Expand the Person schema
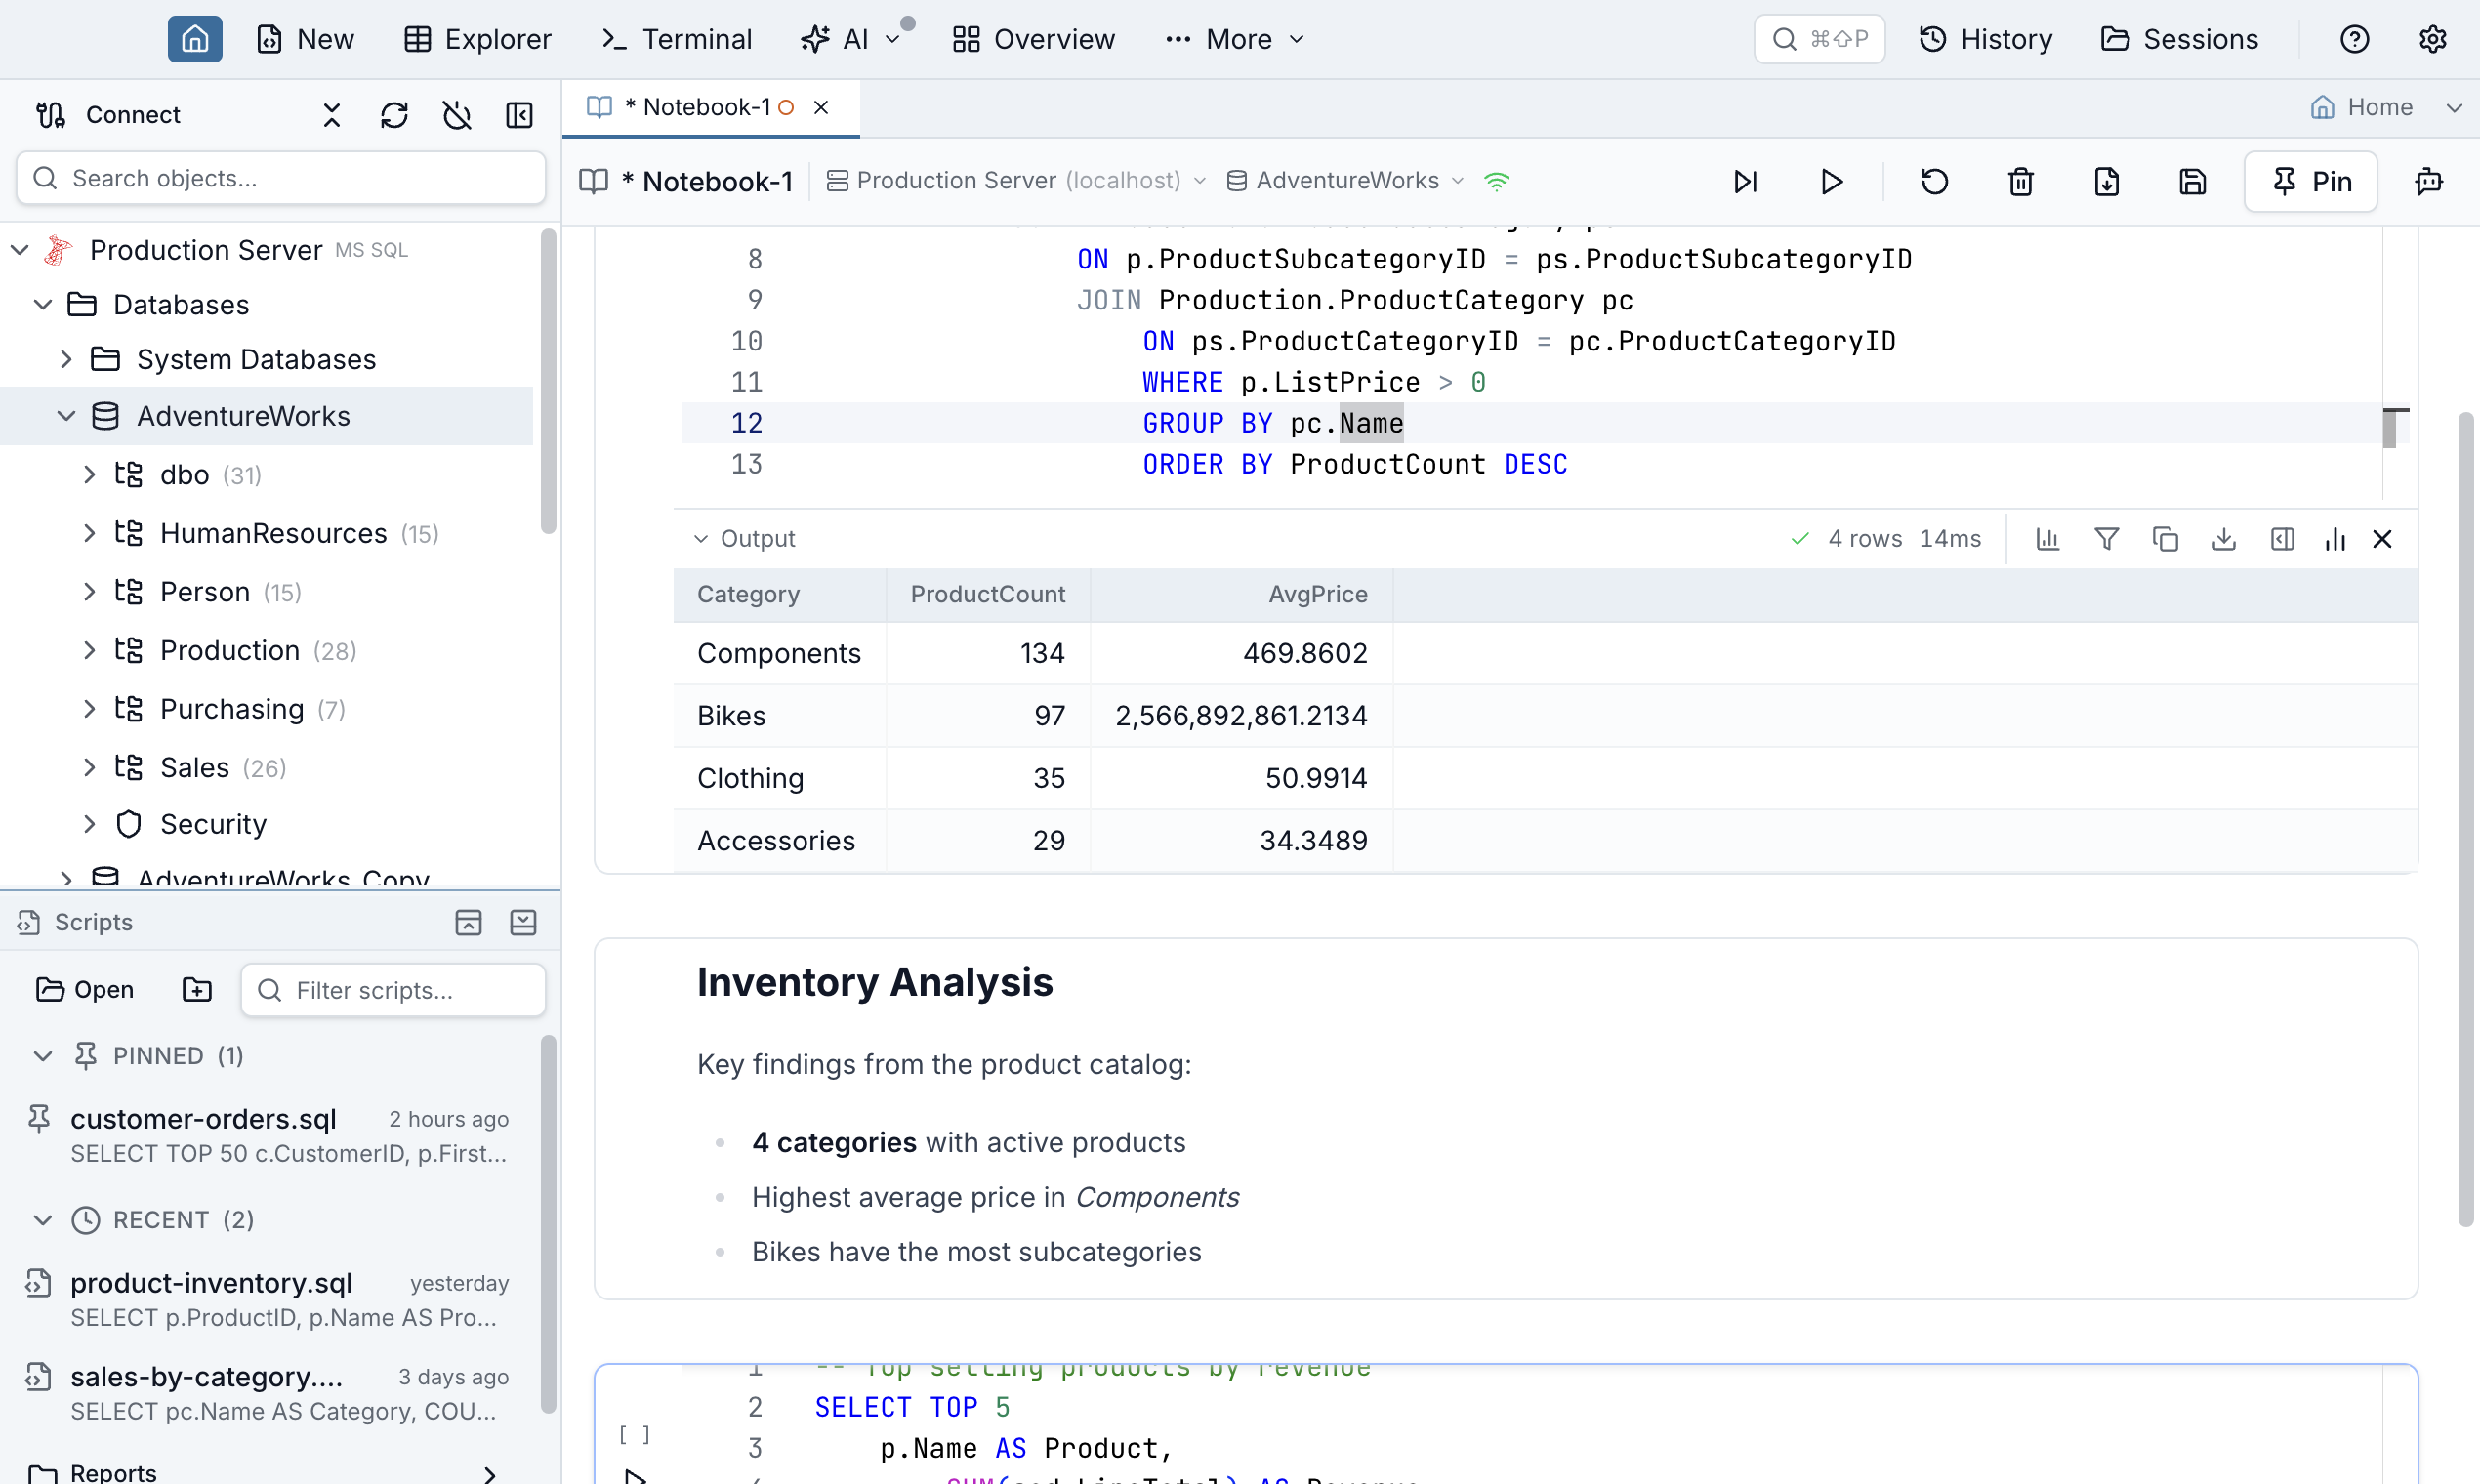This screenshot has height=1484, width=2480. pos(90,592)
